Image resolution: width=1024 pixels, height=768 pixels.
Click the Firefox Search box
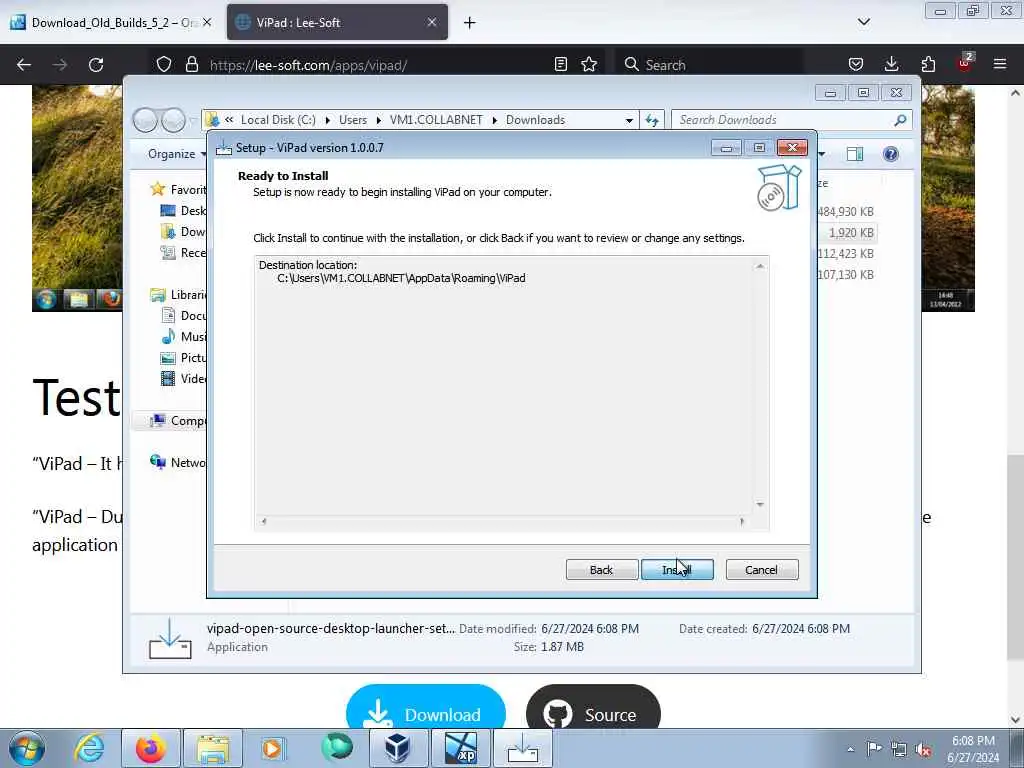tap(709, 65)
